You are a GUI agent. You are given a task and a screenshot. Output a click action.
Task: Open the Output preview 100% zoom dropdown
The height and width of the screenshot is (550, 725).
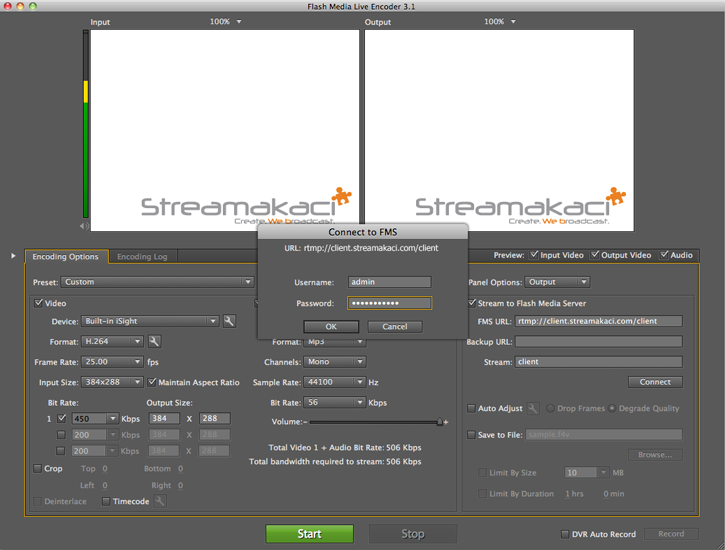[x=500, y=22]
